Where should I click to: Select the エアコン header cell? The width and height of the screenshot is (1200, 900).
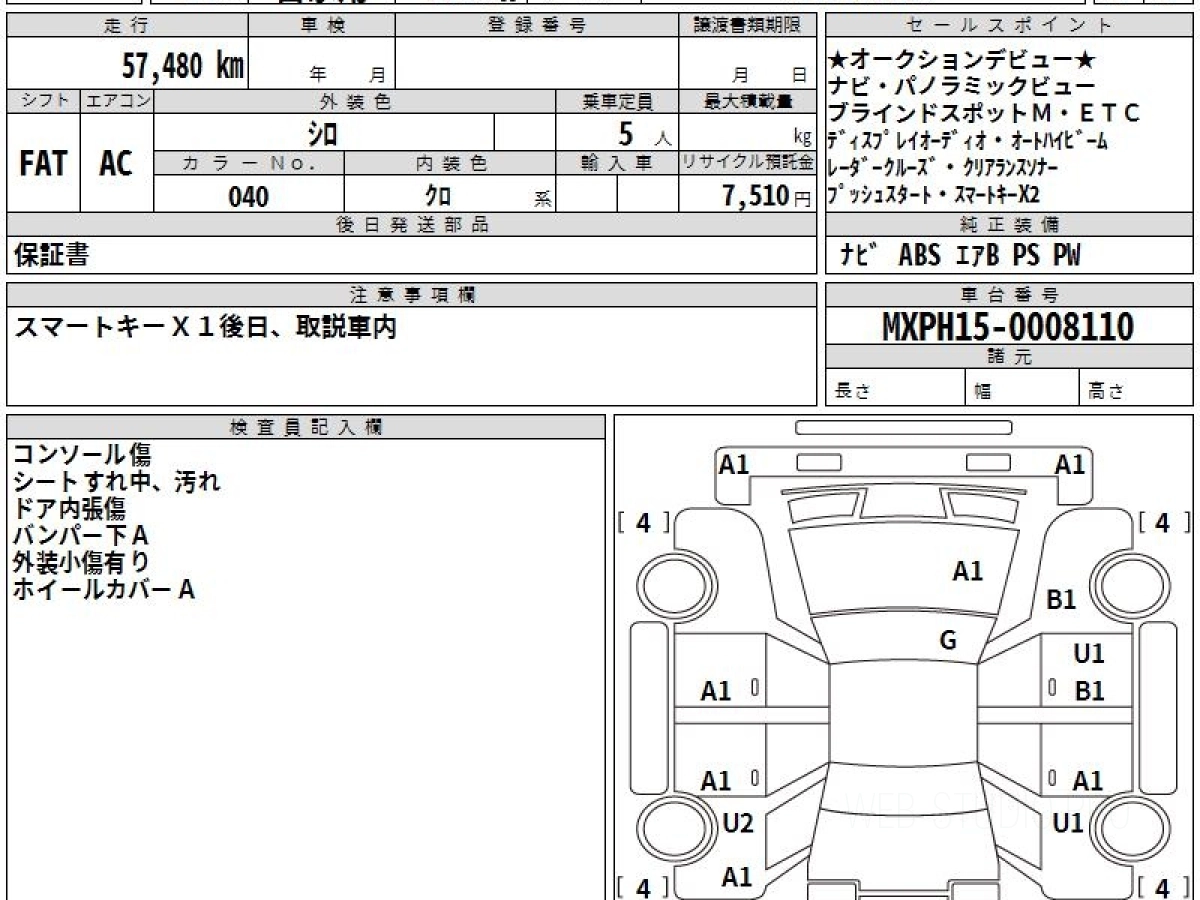(117, 101)
